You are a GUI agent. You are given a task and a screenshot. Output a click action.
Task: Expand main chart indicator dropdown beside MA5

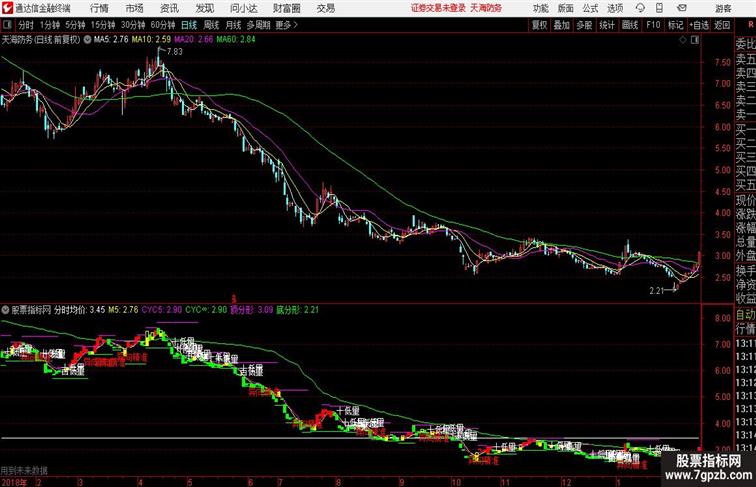87,40
